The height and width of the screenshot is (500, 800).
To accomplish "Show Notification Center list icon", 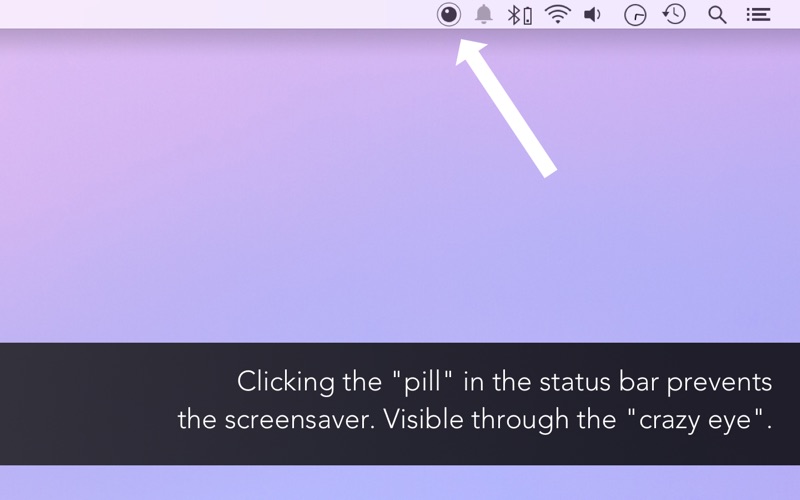I will pyautogui.click(x=758, y=14).
